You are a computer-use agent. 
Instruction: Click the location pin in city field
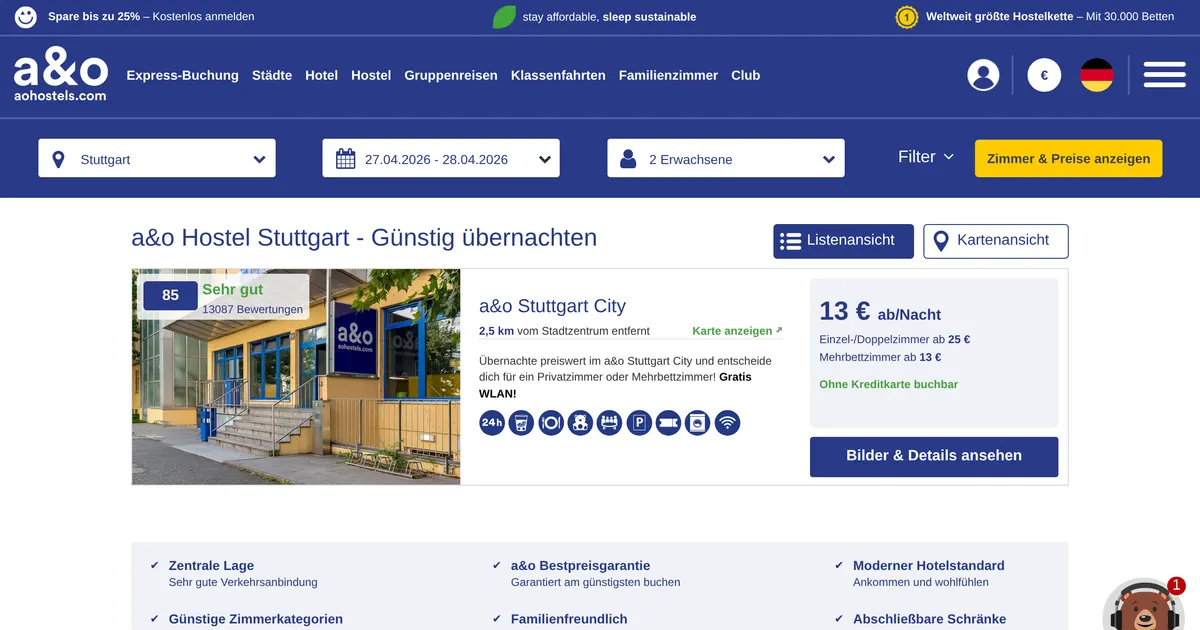click(x=58, y=159)
